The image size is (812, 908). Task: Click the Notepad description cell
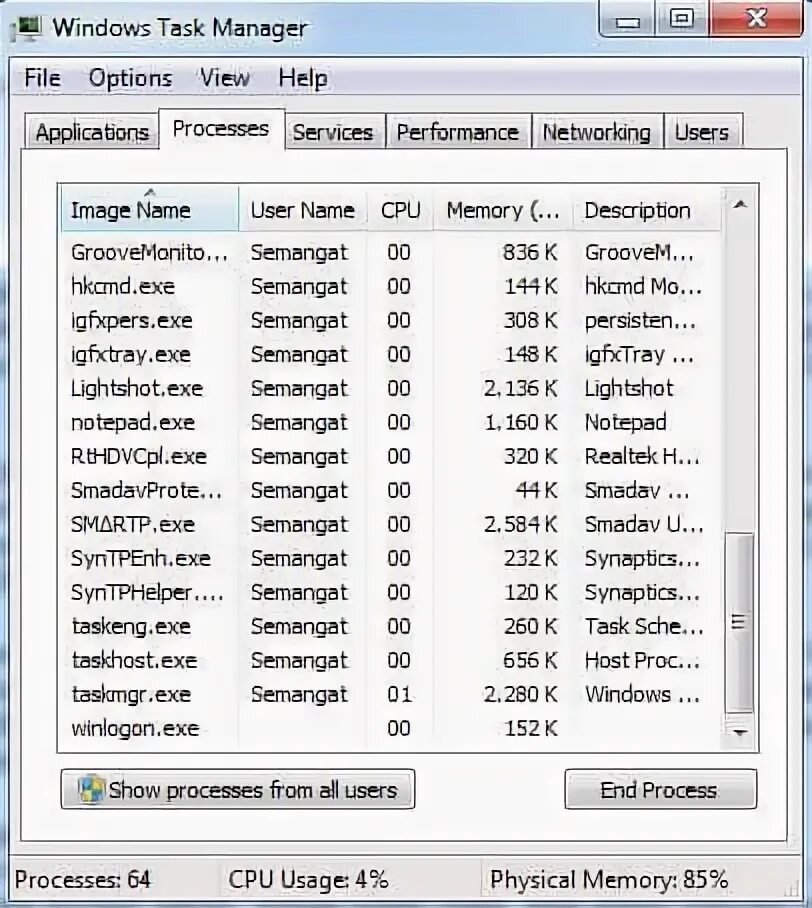click(x=626, y=422)
